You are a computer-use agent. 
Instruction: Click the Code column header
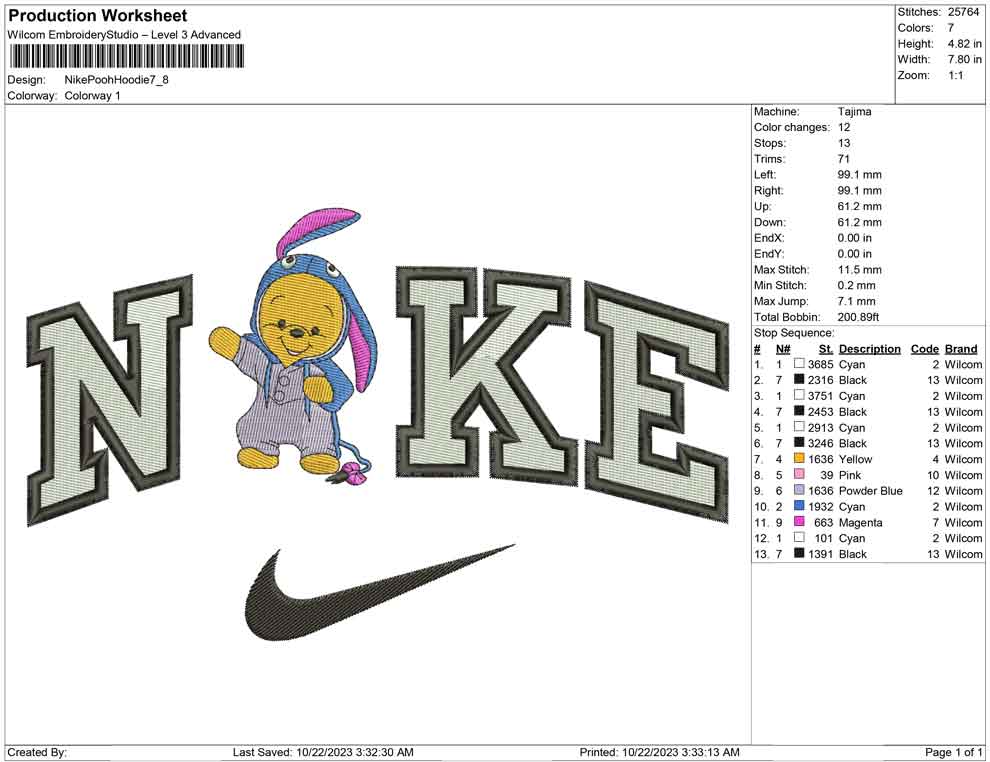[x=924, y=348]
